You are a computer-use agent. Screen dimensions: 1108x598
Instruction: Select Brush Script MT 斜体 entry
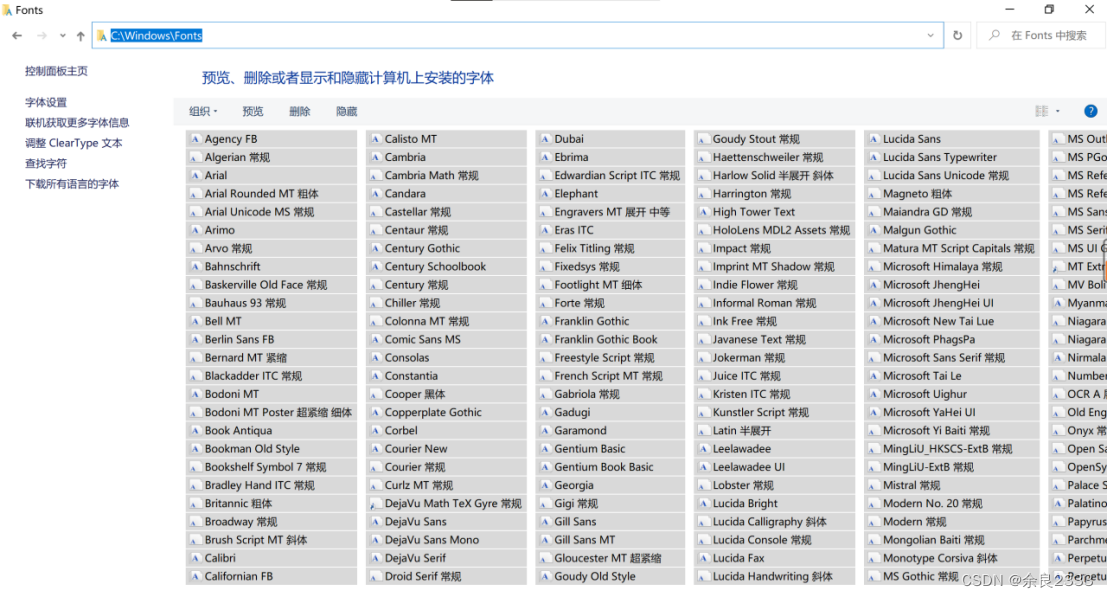tap(271, 540)
